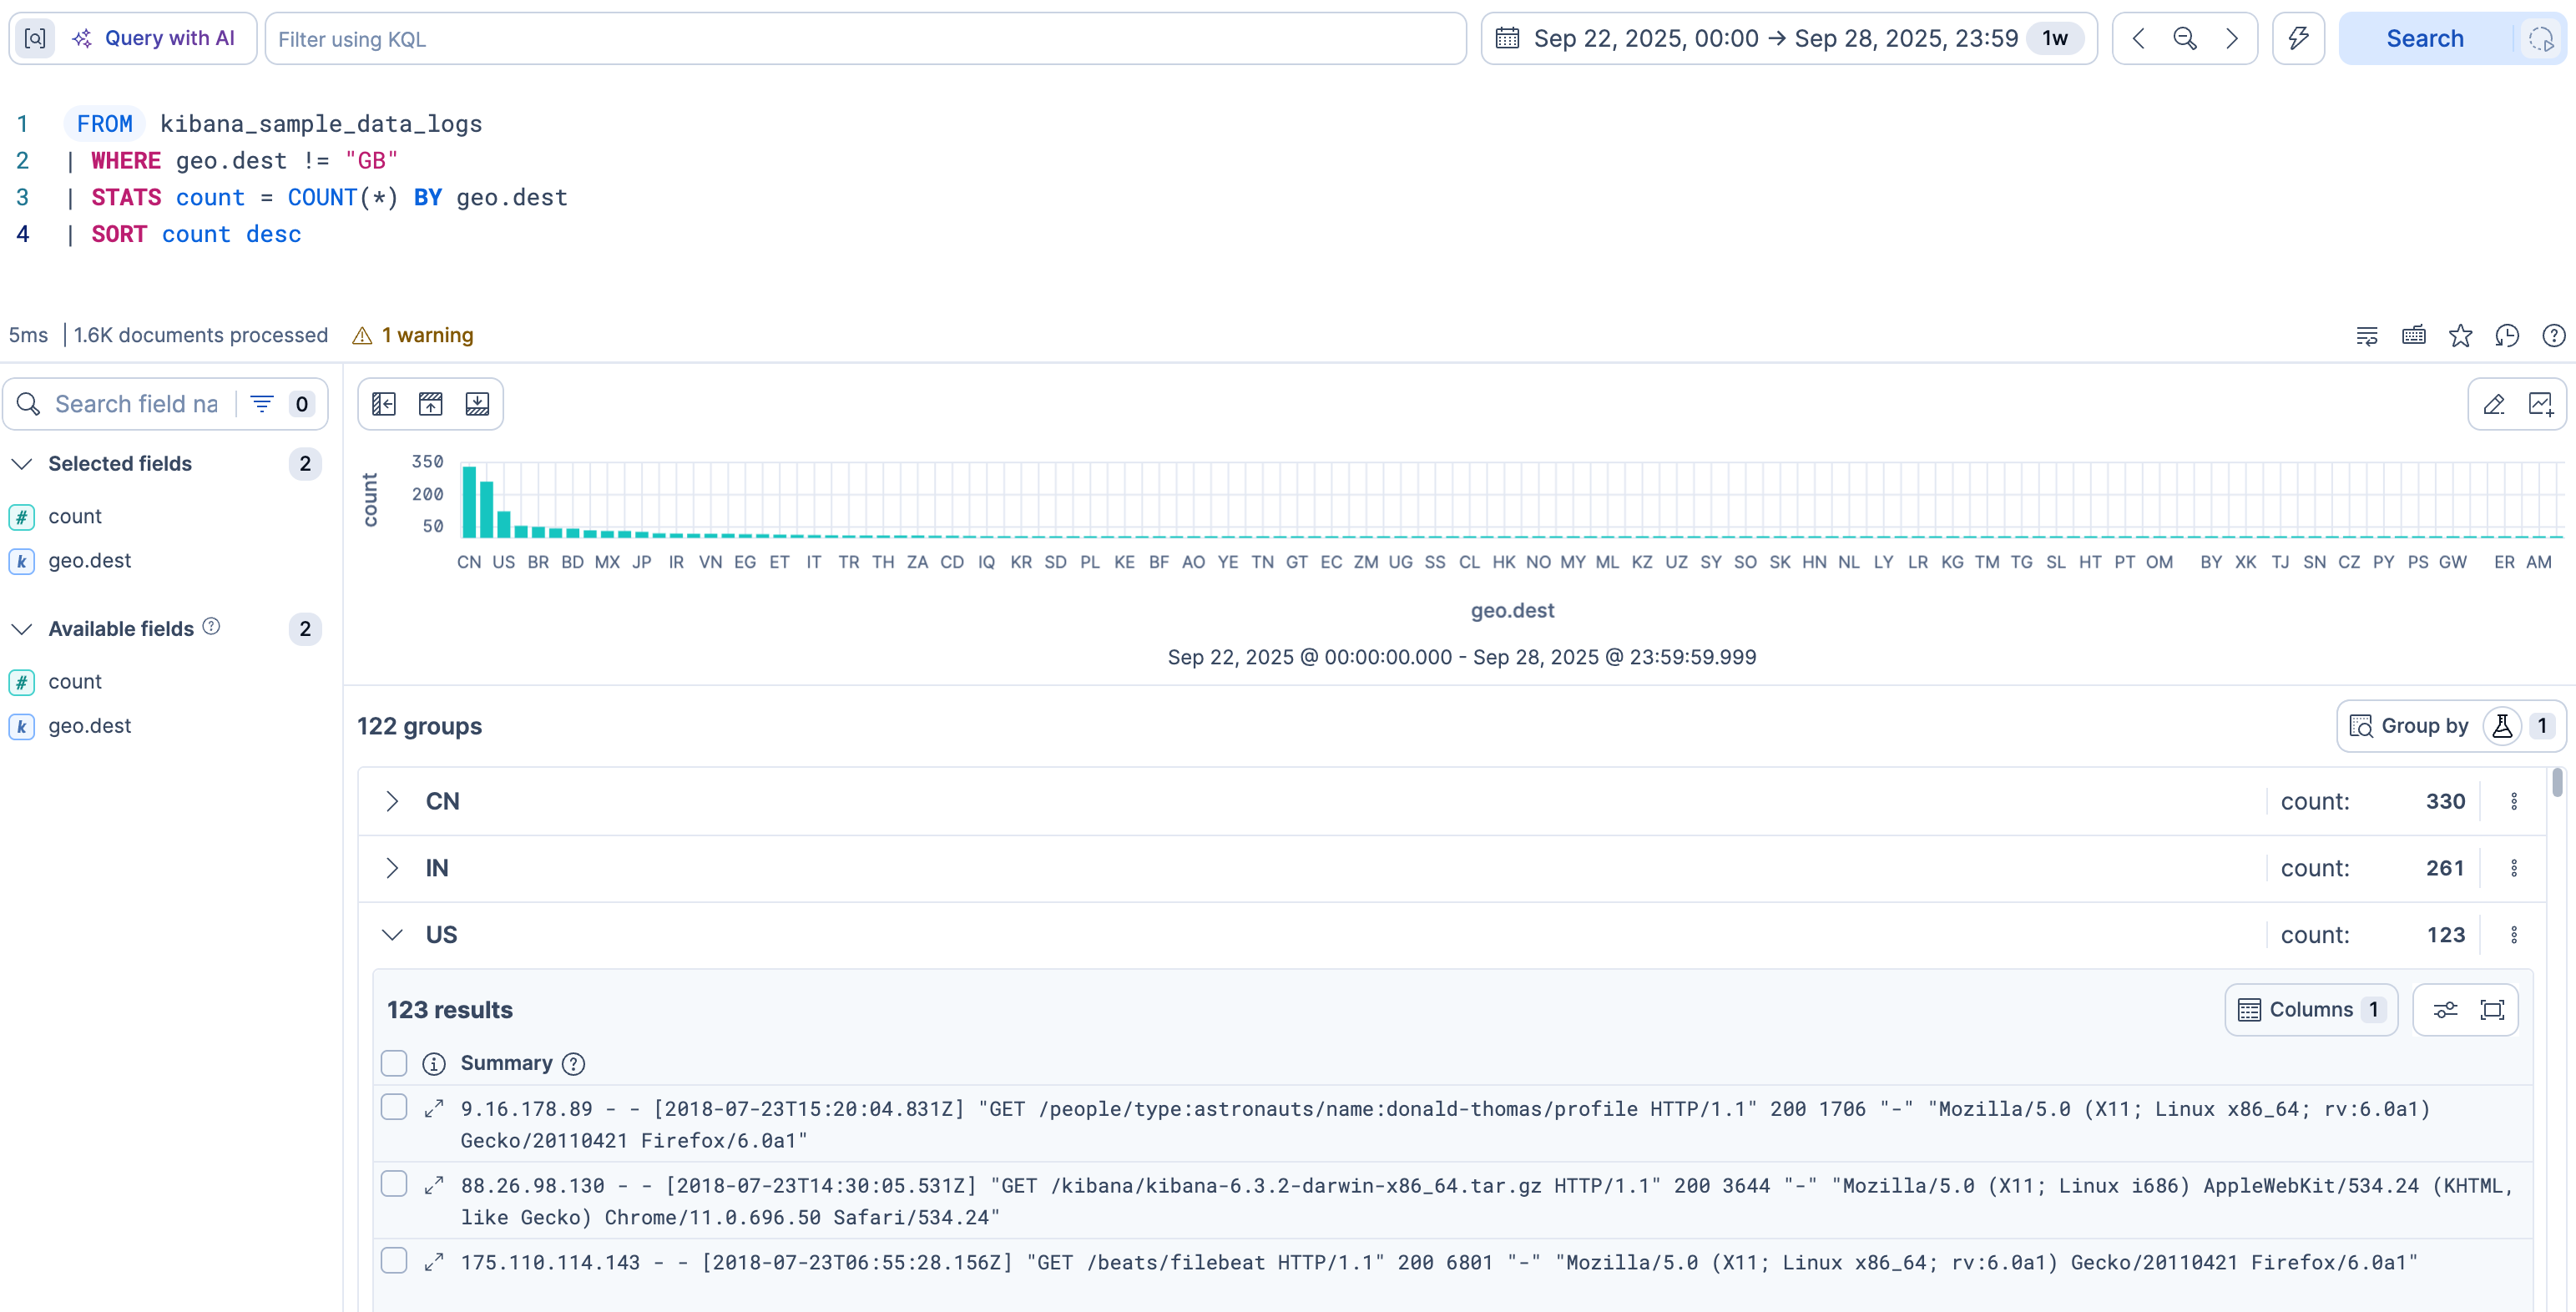Image resolution: width=2576 pixels, height=1312 pixels.
Task: Check the 175.110.114.143 log row
Action: (394, 1261)
